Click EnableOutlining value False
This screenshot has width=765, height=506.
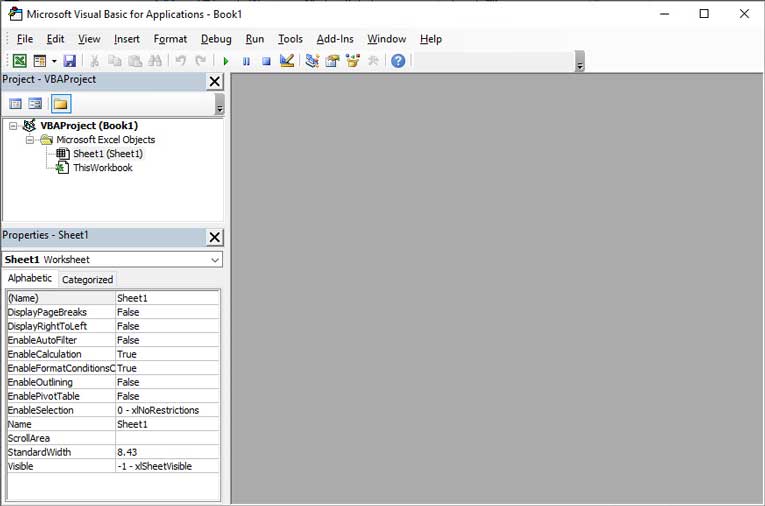pyautogui.click(x=167, y=383)
